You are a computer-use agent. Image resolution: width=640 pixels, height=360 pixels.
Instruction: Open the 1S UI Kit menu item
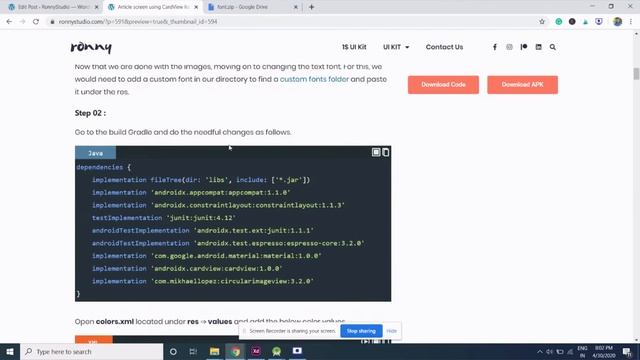tap(354, 47)
